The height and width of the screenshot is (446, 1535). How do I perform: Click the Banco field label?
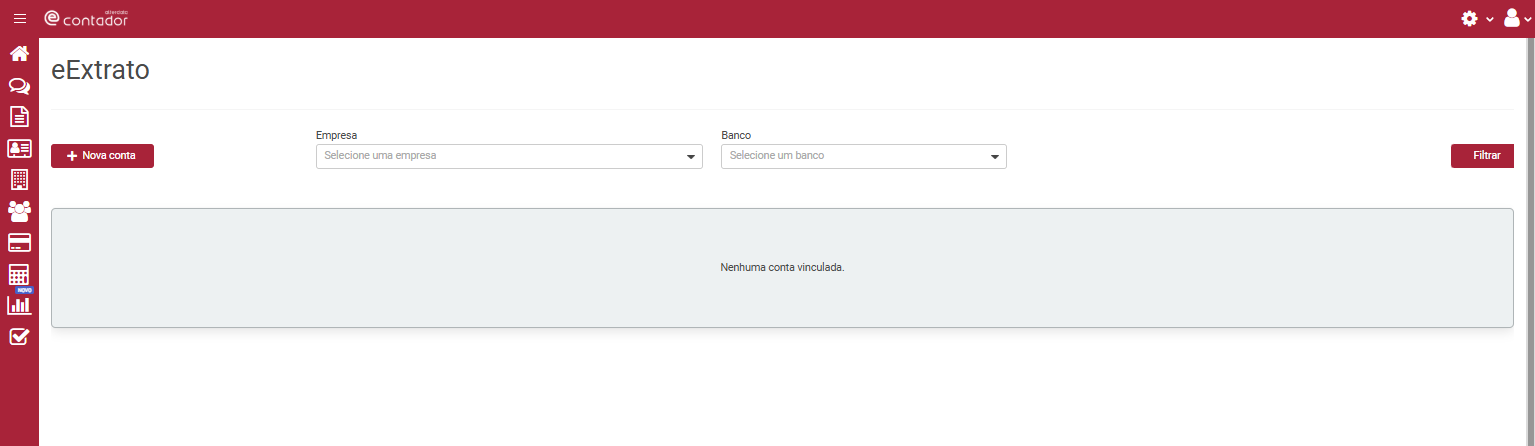(736, 135)
